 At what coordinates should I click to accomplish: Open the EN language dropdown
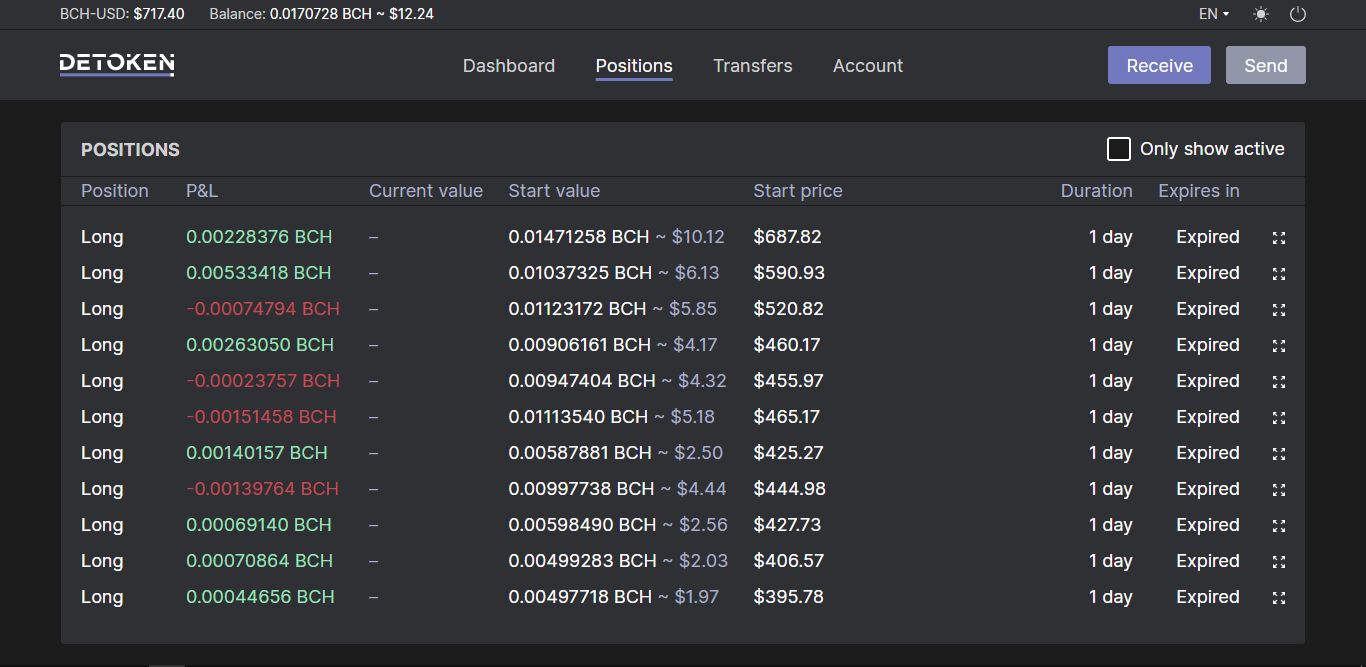(x=1214, y=14)
